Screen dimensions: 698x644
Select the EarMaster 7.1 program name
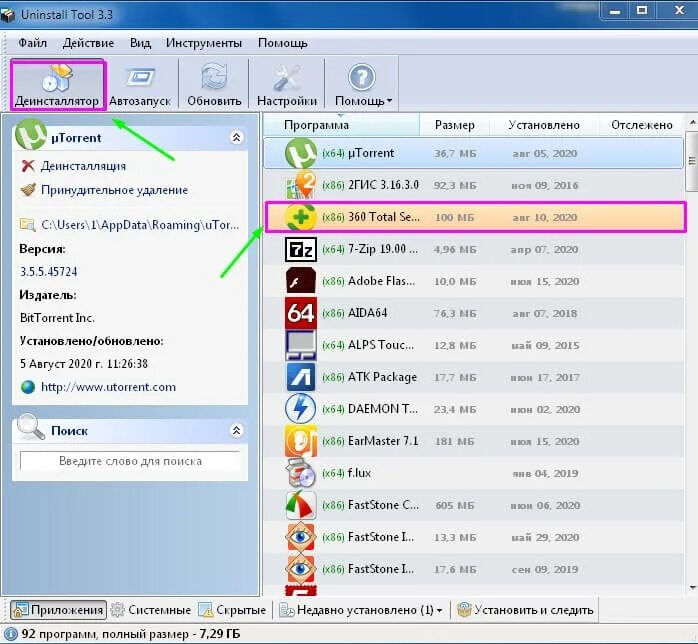(383, 441)
